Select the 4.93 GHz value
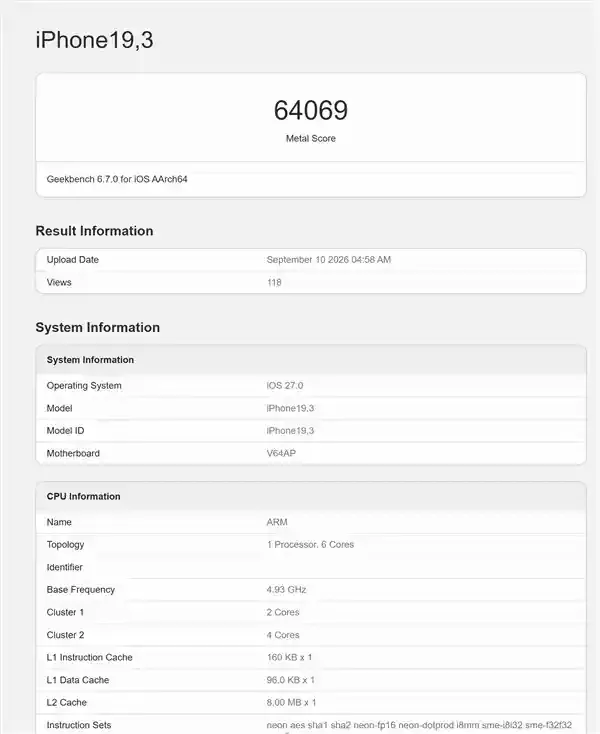Screen dimensions: 600x734 tap(286, 590)
